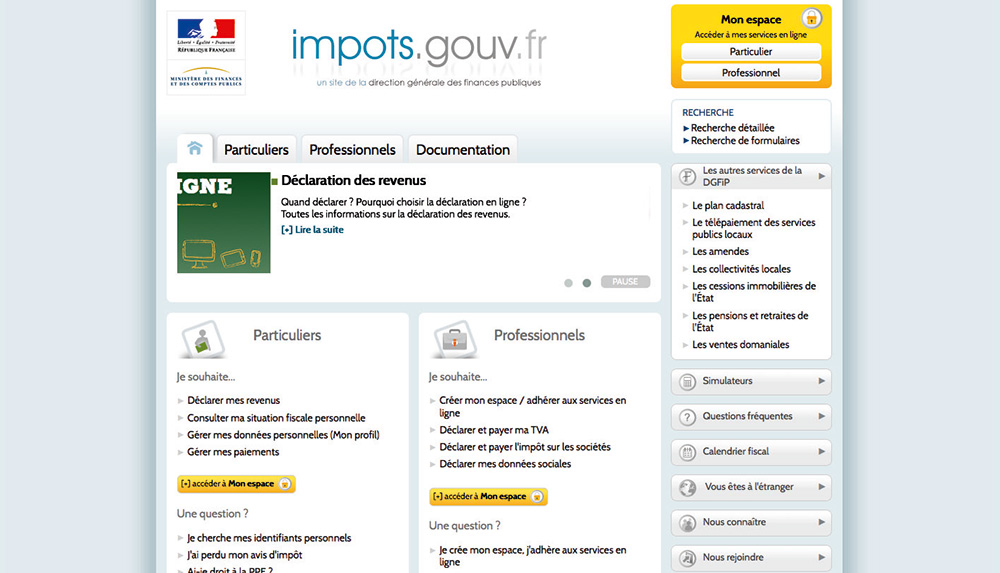Viewport: 1000px width, 573px height.
Task: Click the Particulier button in Mon espace
Action: pos(751,52)
